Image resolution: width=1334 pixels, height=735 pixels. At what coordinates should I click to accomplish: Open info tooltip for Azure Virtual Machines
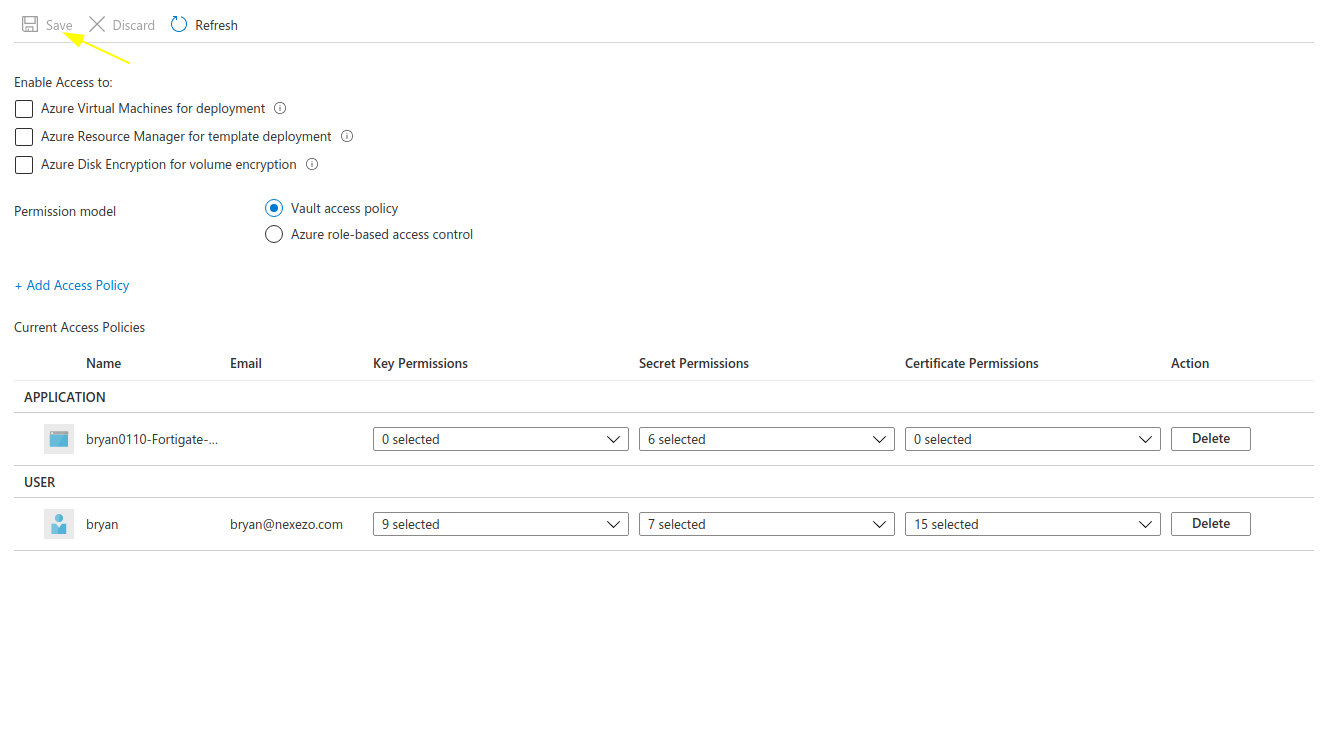coord(280,108)
